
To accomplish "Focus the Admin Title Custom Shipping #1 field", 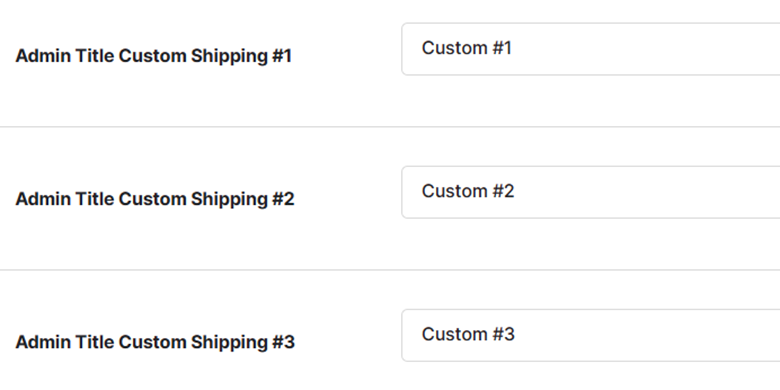I will point(590,49).
